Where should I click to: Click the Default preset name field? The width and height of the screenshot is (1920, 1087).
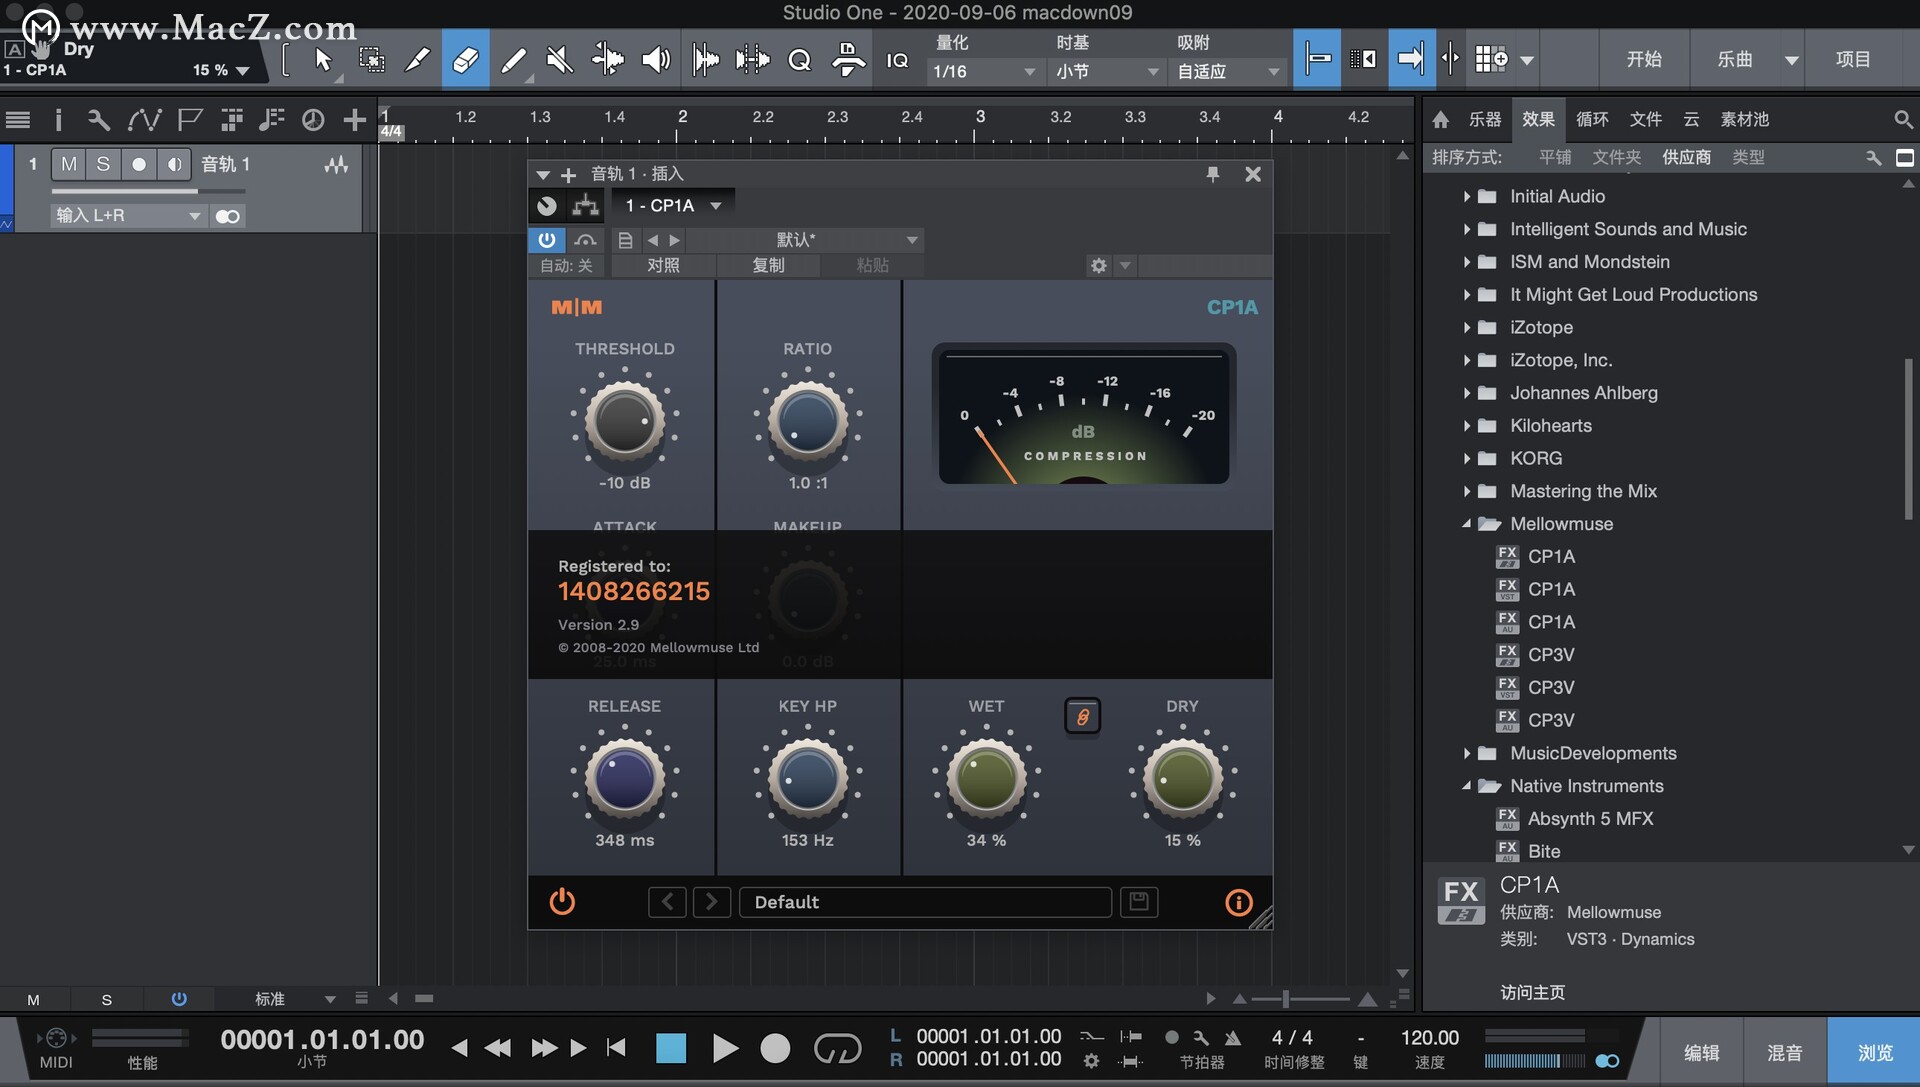pos(925,902)
